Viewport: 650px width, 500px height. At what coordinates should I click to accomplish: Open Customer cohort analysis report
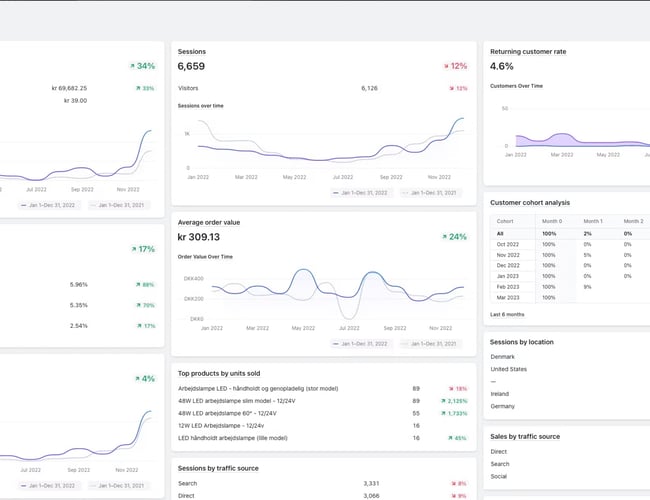[530, 203]
